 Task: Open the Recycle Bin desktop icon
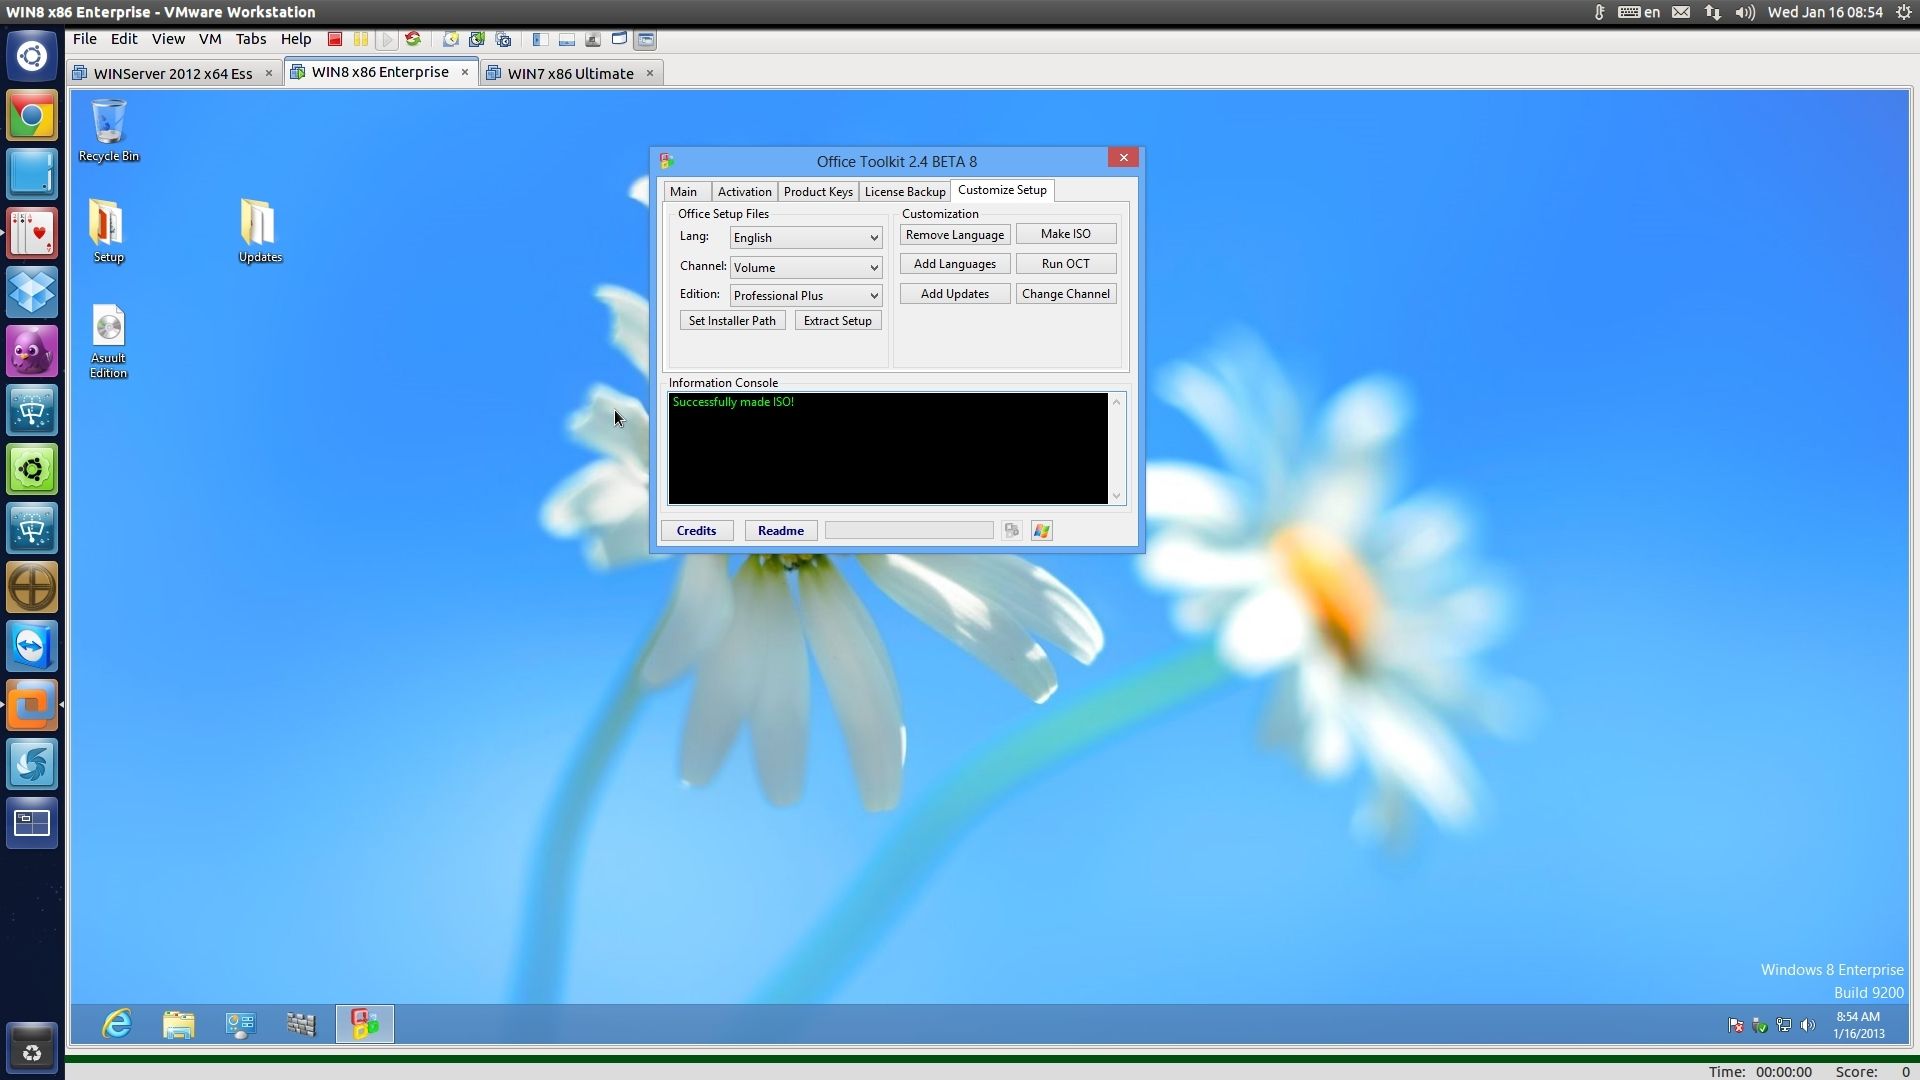pos(109,130)
